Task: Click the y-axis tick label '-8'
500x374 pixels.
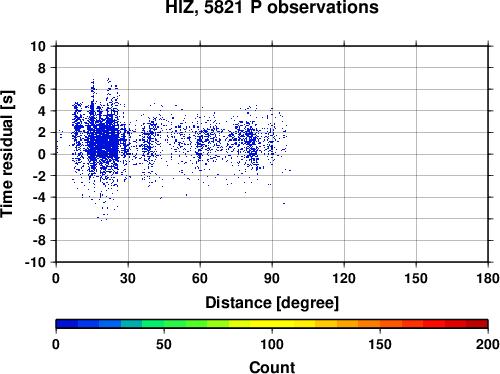Action: tap(39, 241)
